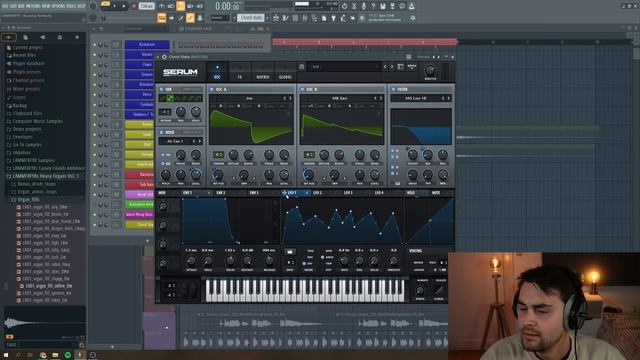
Task: Open the filter type dropdown MG Low 18
Action: coord(416,98)
